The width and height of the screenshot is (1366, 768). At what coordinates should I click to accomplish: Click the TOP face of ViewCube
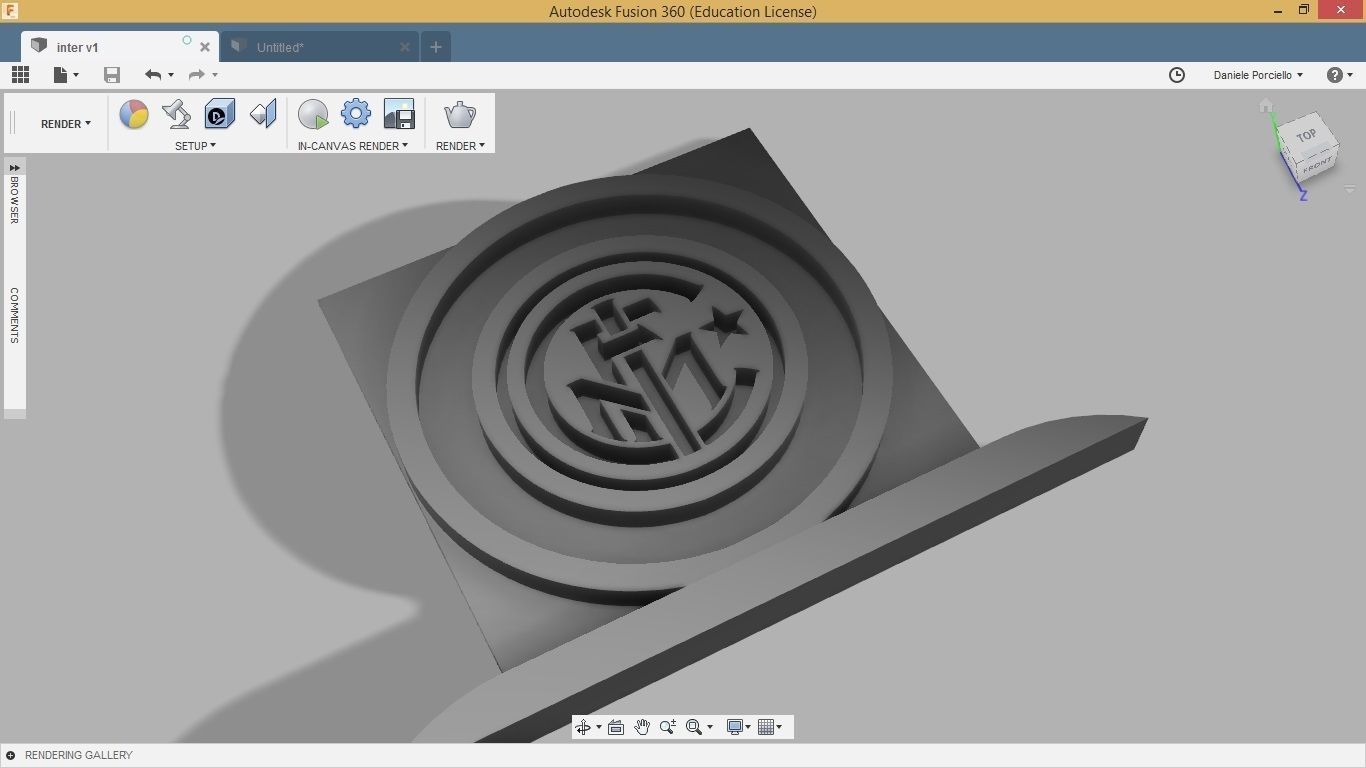(x=1305, y=136)
